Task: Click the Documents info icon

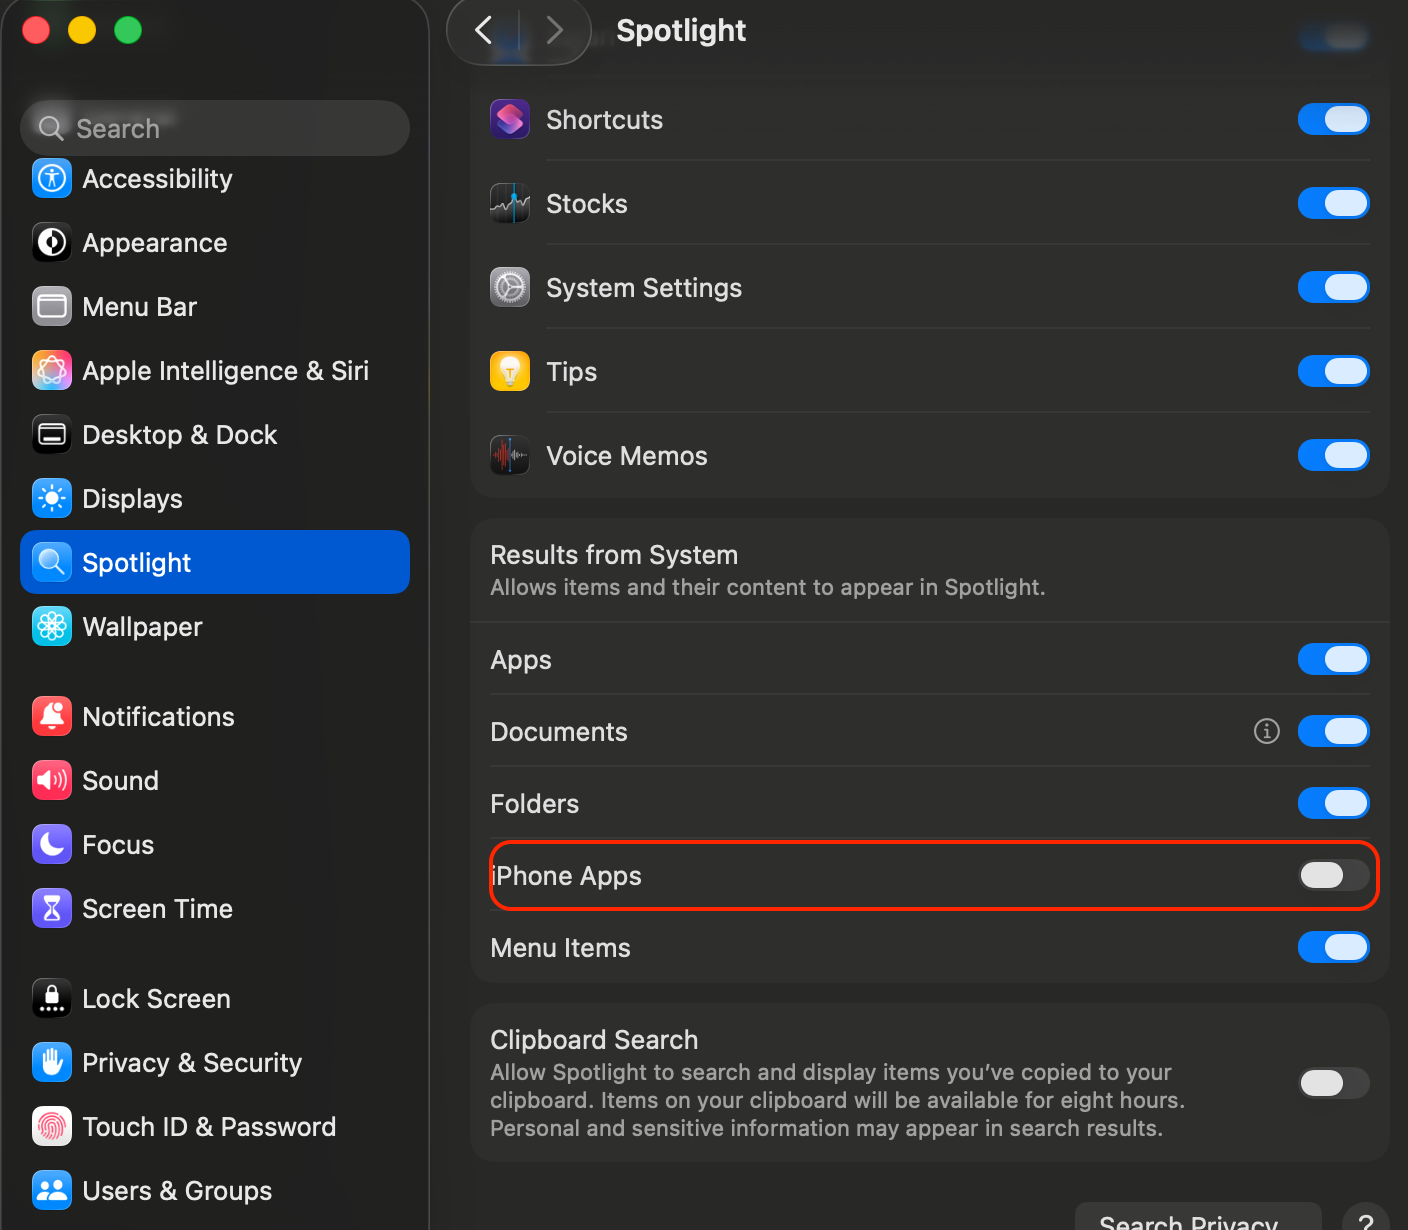Action: pos(1266,732)
